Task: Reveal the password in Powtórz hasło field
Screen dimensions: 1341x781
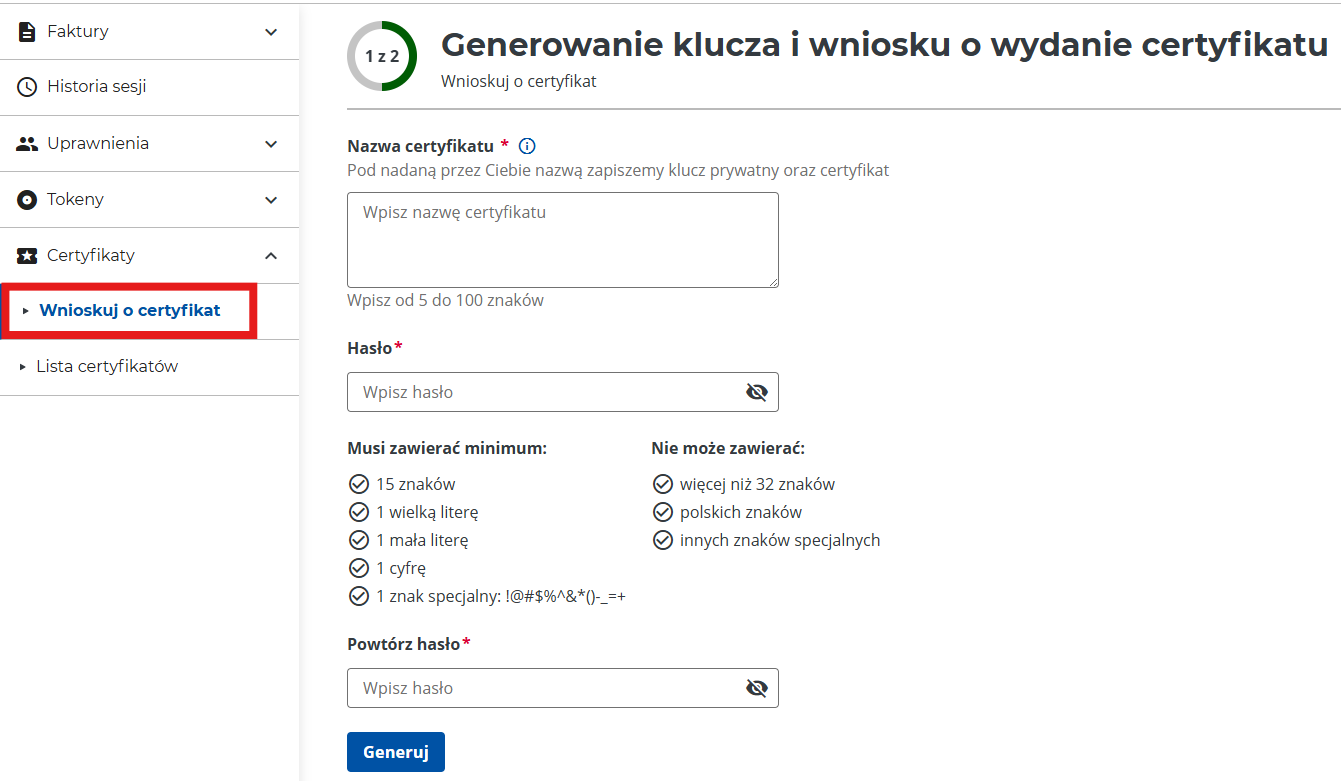Action: 757,688
